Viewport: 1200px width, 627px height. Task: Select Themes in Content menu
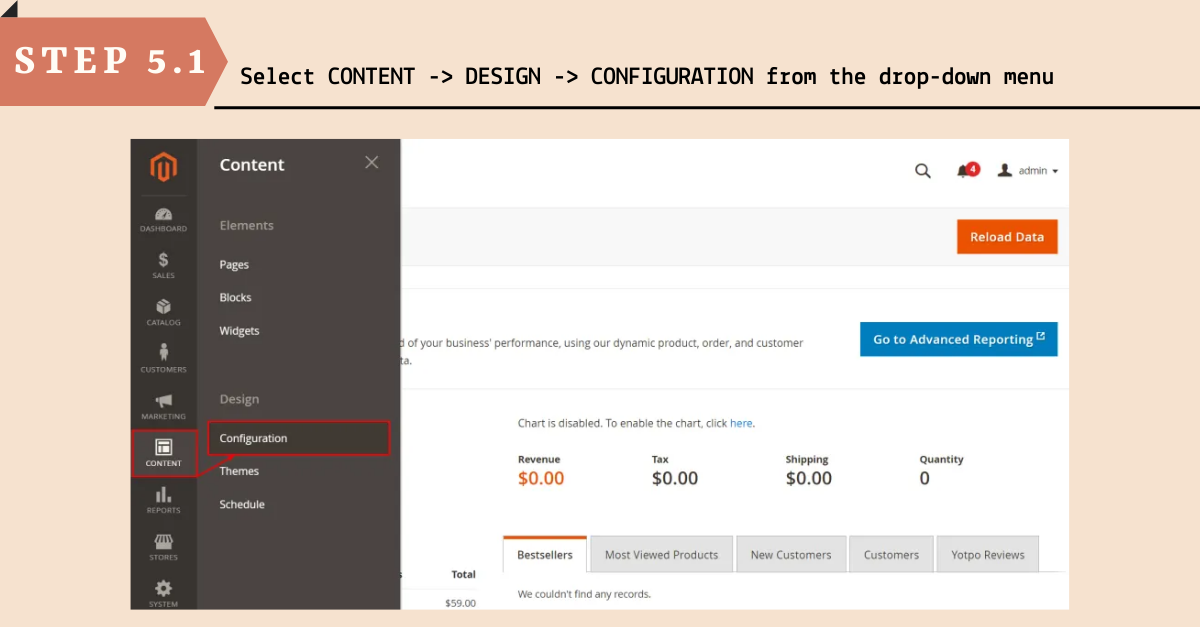(x=239, y=471)
